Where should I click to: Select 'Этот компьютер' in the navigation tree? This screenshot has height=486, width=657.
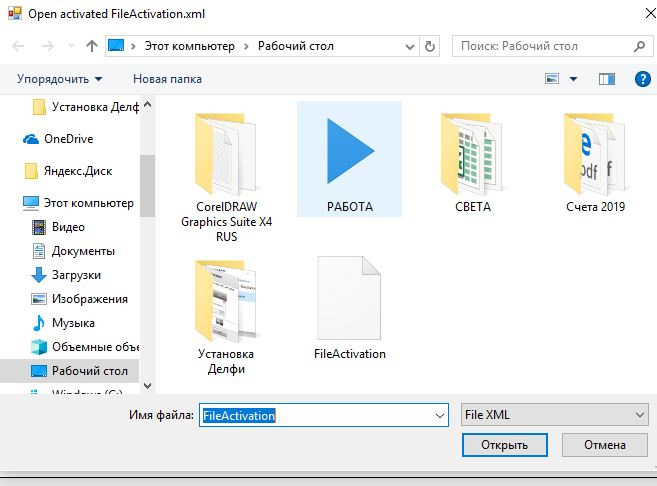click(x=78, y=203)
